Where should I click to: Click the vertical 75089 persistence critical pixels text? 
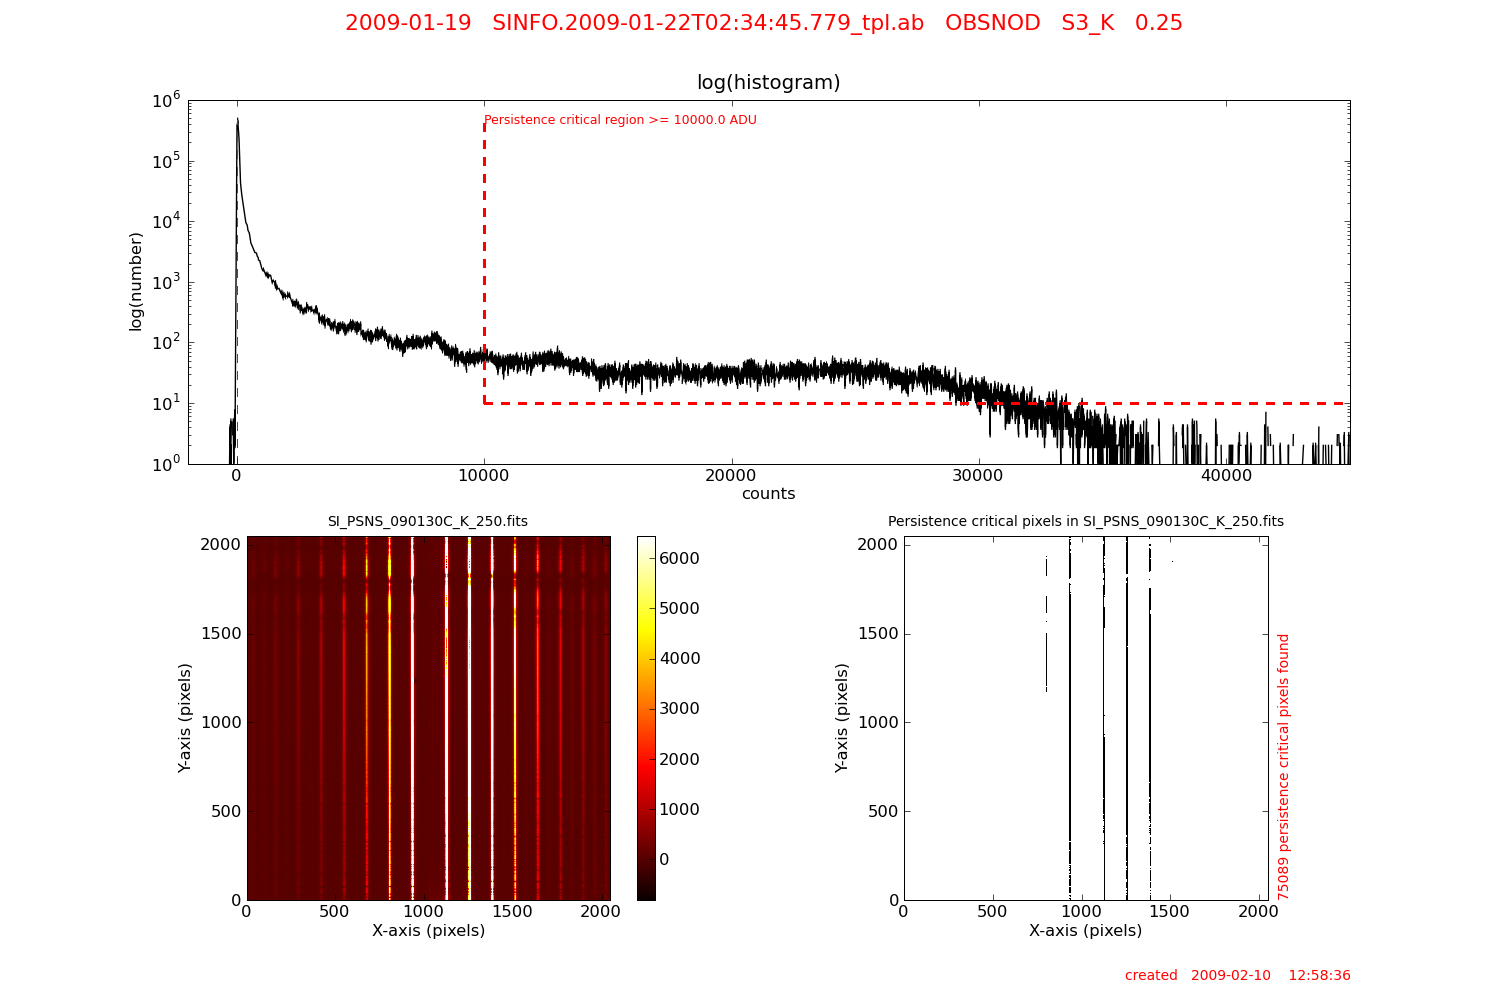point(1284,766)
